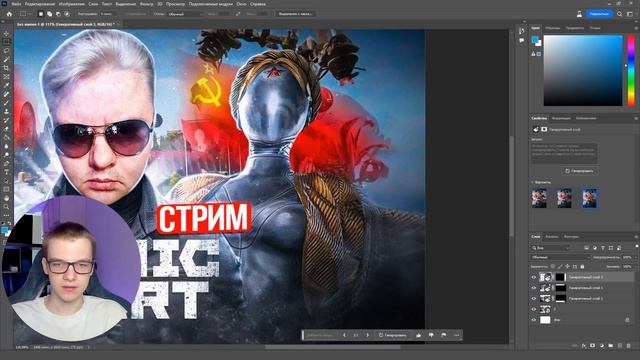Image resolution: width=640 pixels, height=360 pixels.
Task: Select the Frame tool
Action: tap(6, 77)
